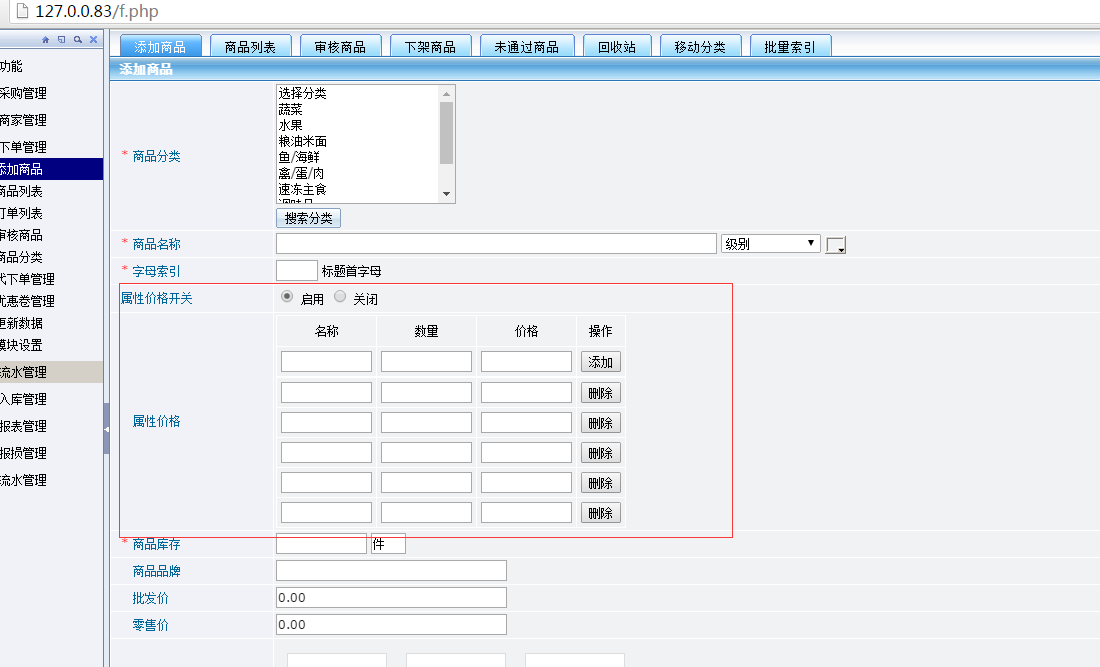
Task: Click the address bar URL 127.0.0.83/f.php
Action: tap(97, 11)
